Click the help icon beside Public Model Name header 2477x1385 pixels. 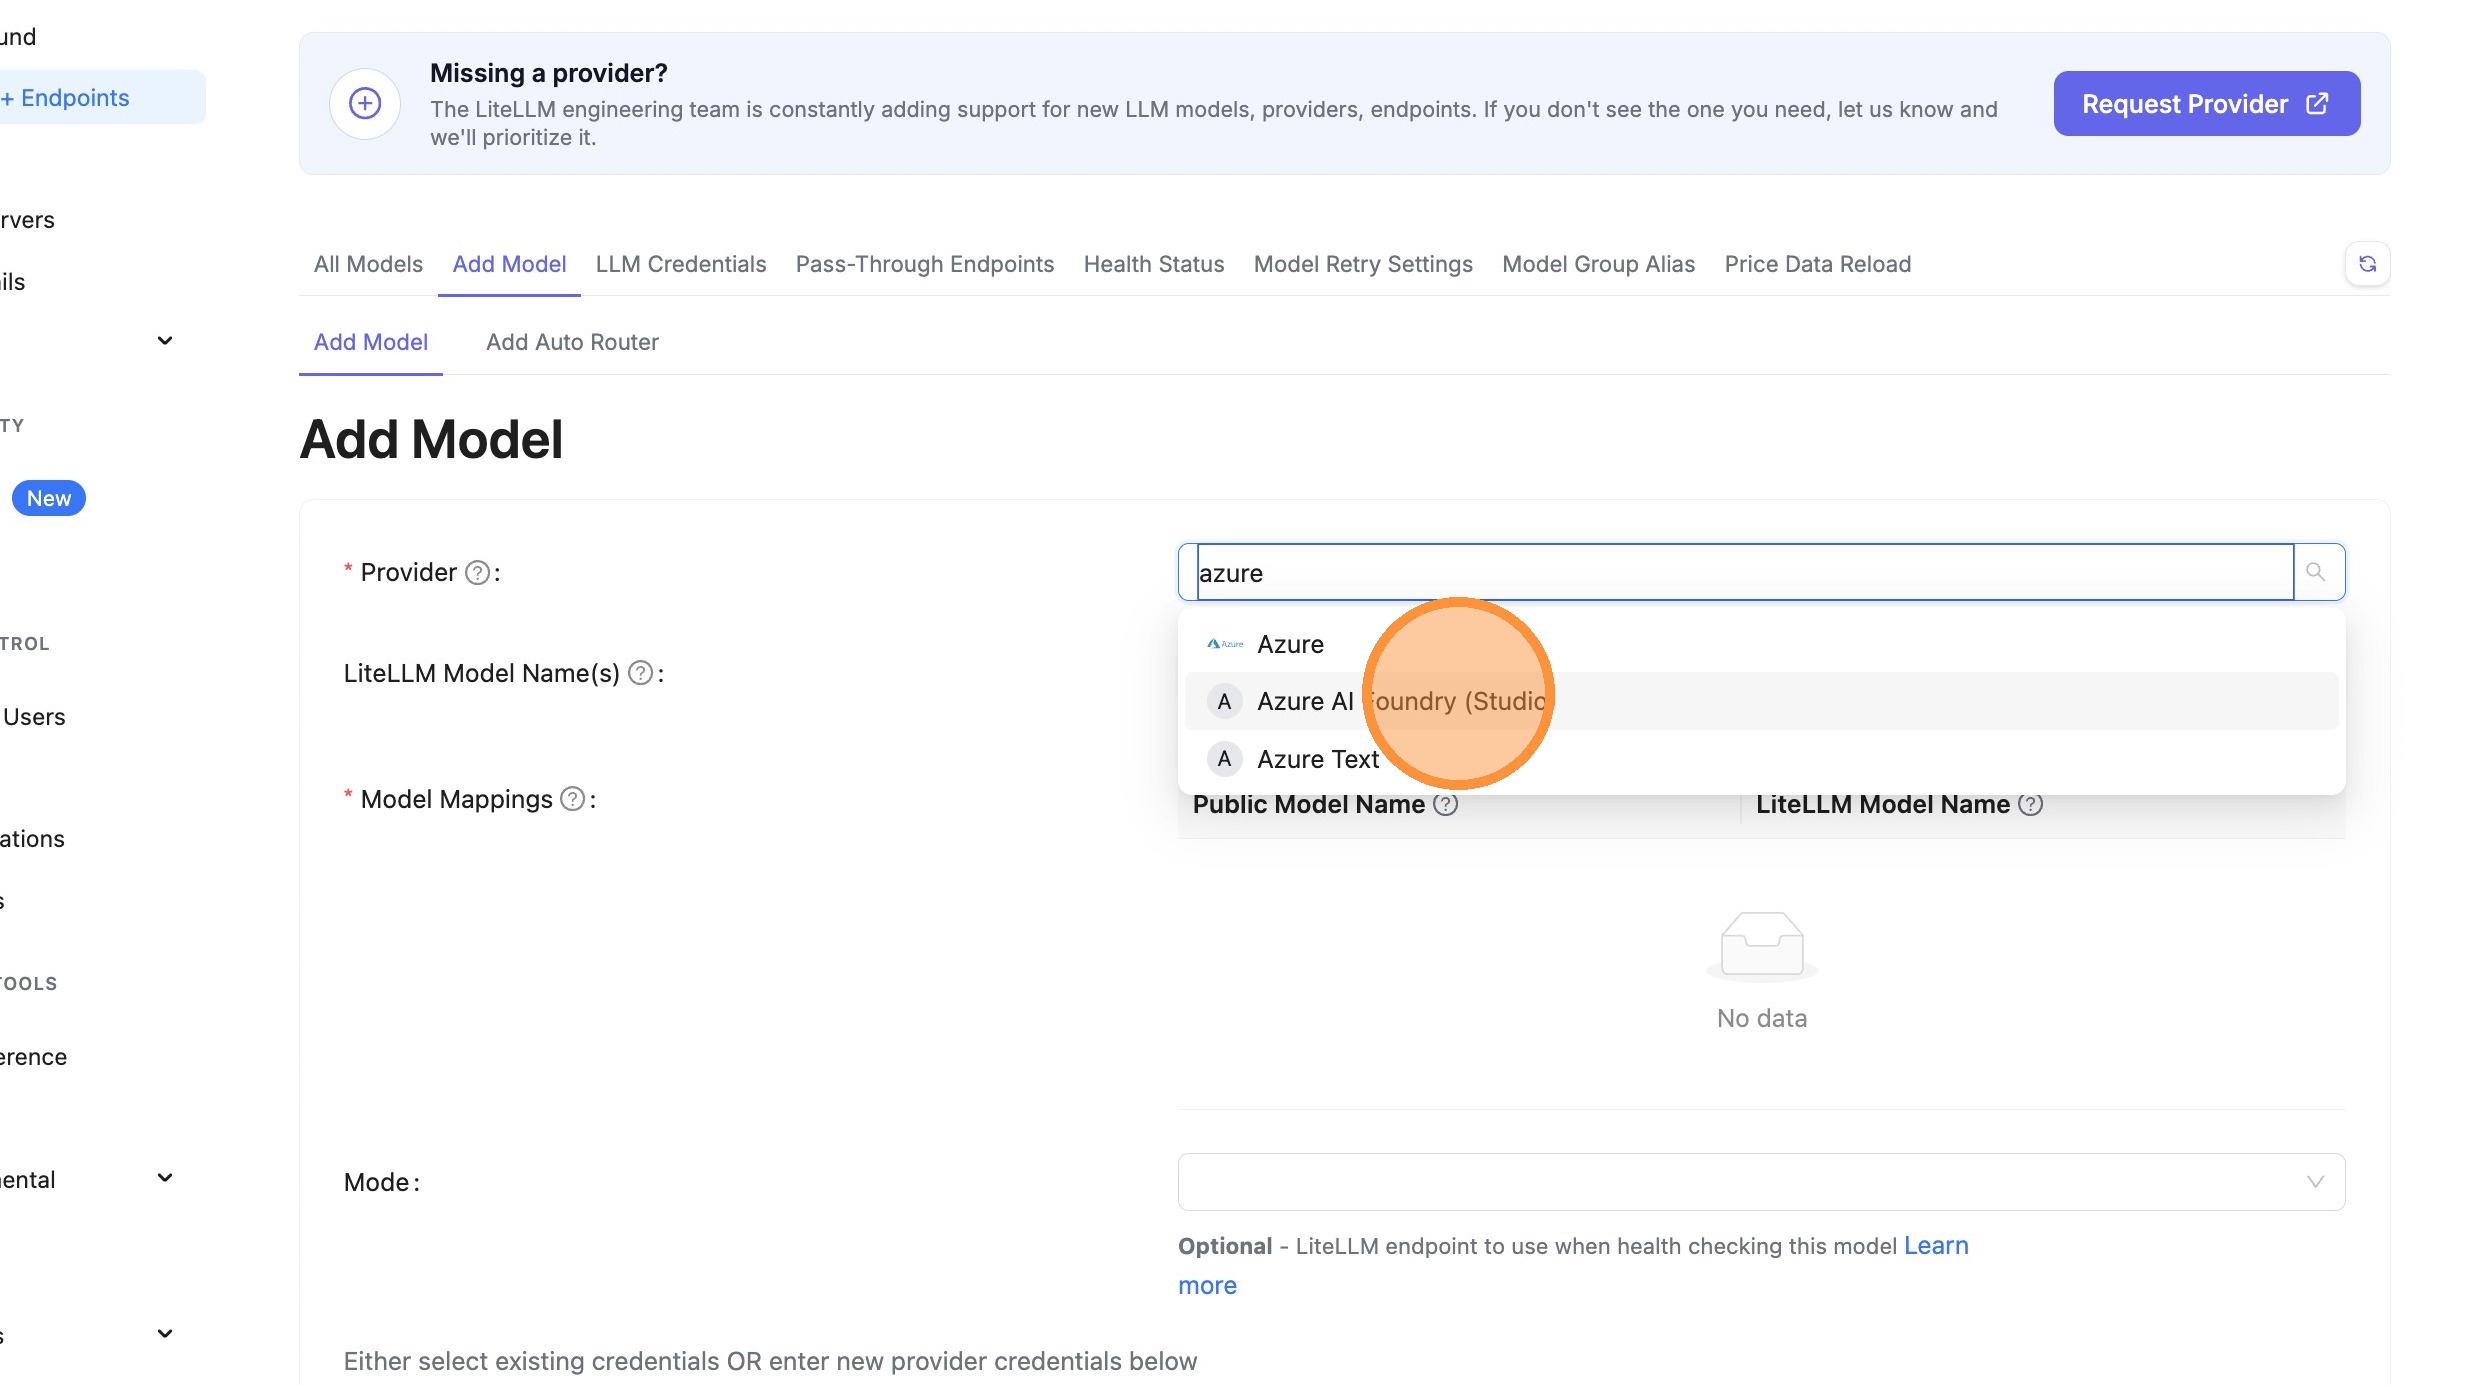click(x=1445, y=804)
